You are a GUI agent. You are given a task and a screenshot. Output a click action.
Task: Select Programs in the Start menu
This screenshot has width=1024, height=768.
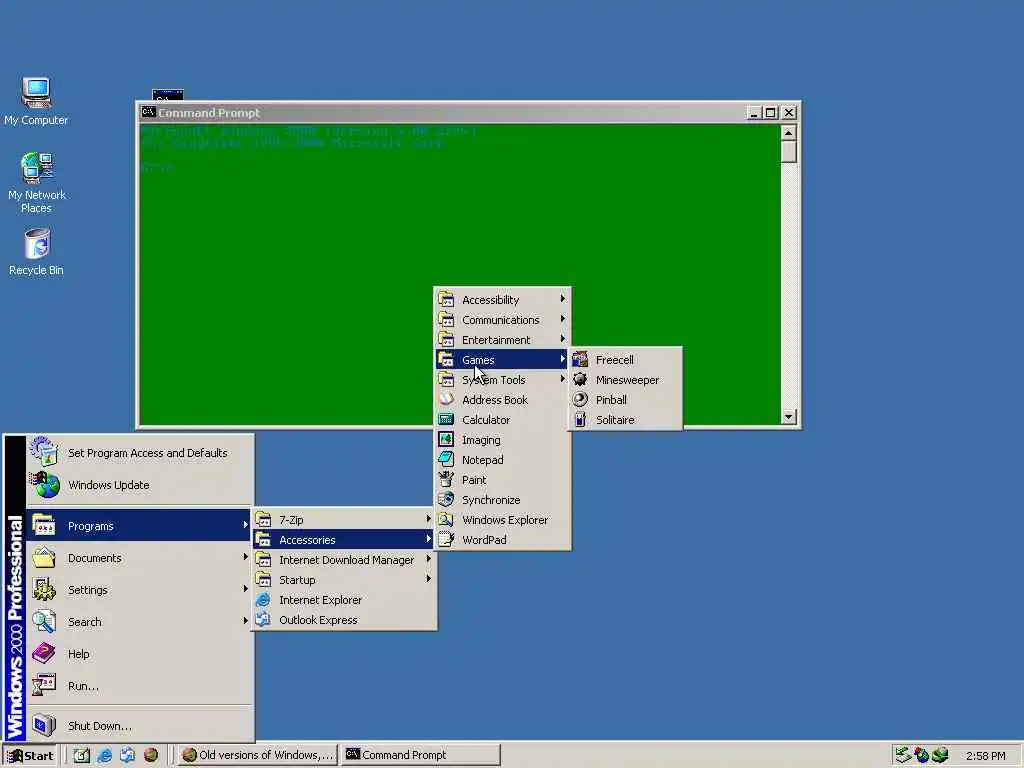(138, 526)
